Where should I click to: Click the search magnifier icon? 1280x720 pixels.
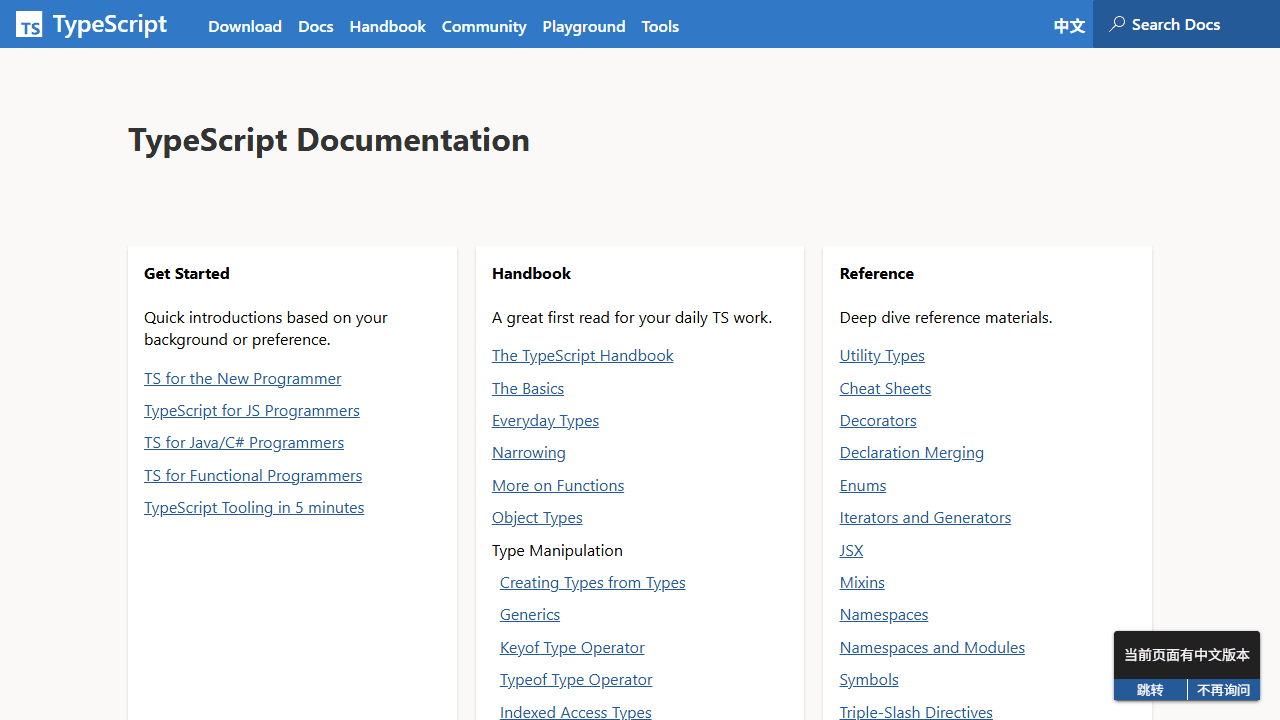pyautogui.click(x=1117, y=24)
